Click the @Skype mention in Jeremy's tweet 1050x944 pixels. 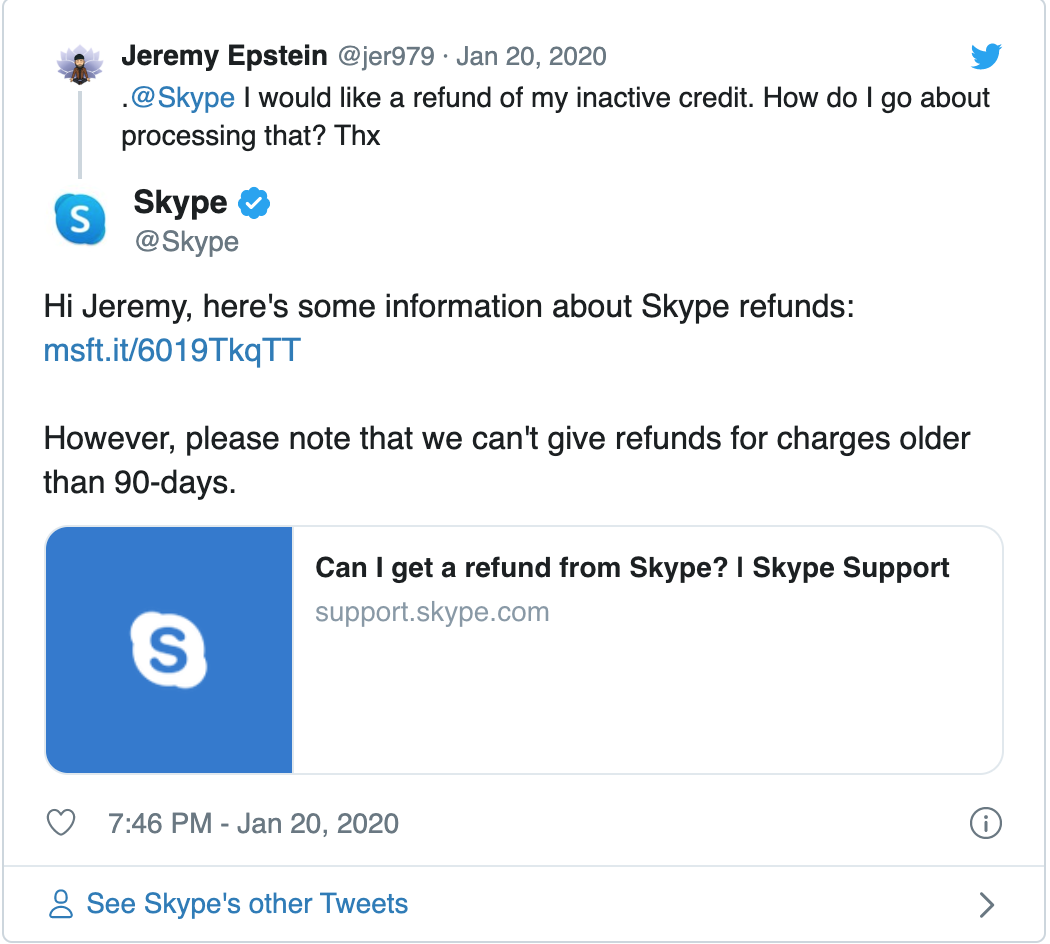pyautogui.click(x=183, y=98)
